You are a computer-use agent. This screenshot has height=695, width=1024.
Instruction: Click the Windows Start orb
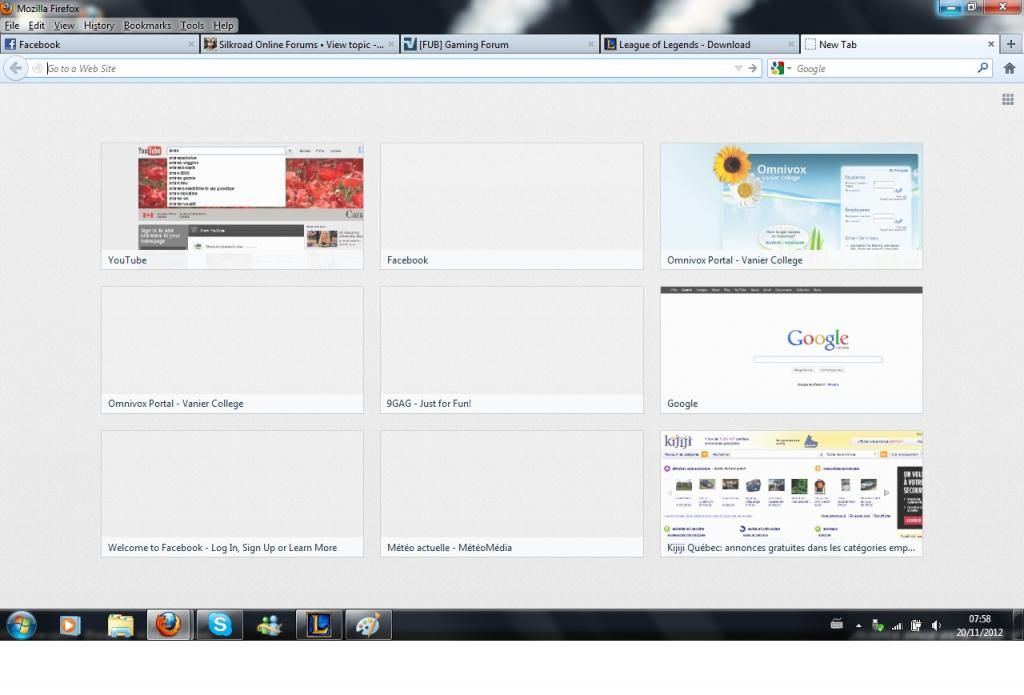point(21,625)
